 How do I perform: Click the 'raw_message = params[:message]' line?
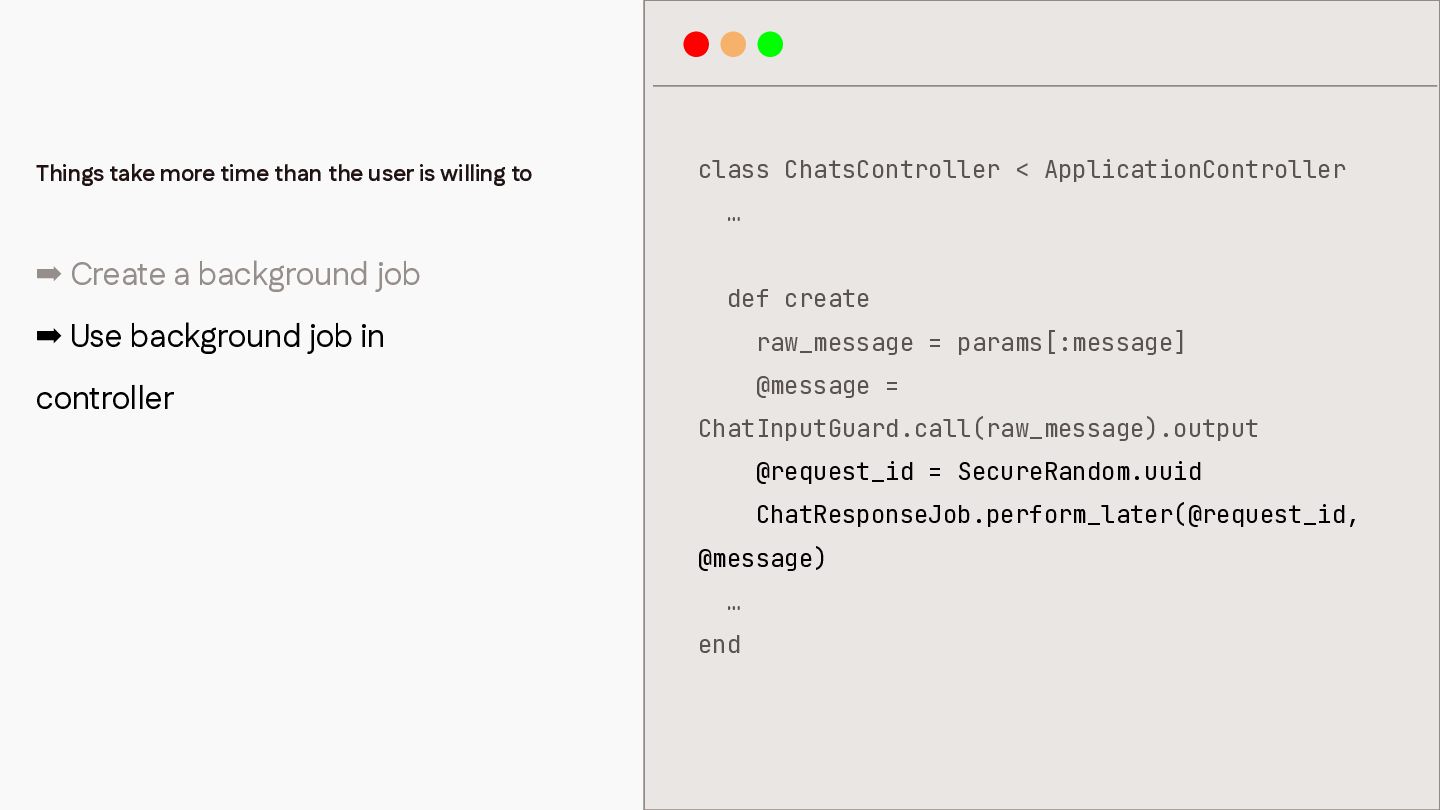971,343
